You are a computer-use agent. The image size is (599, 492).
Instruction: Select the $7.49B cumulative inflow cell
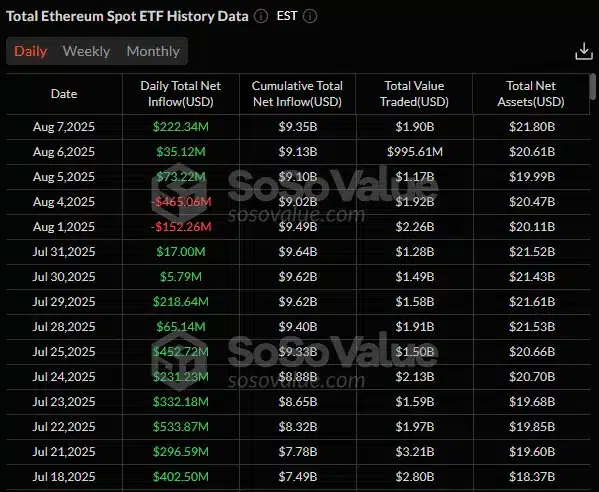[298, 477]
